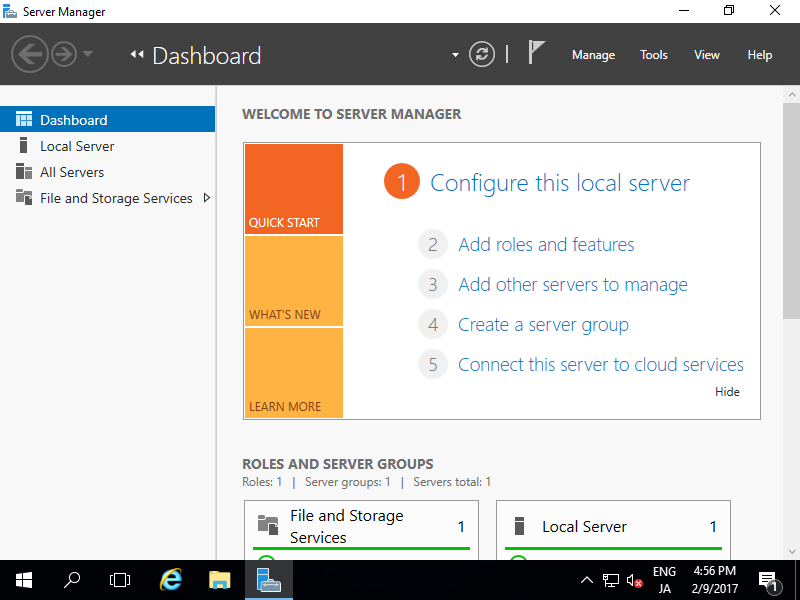Open the Tools menu
Image resolution: width=800 pixels, height=600 pixels.
653,55
